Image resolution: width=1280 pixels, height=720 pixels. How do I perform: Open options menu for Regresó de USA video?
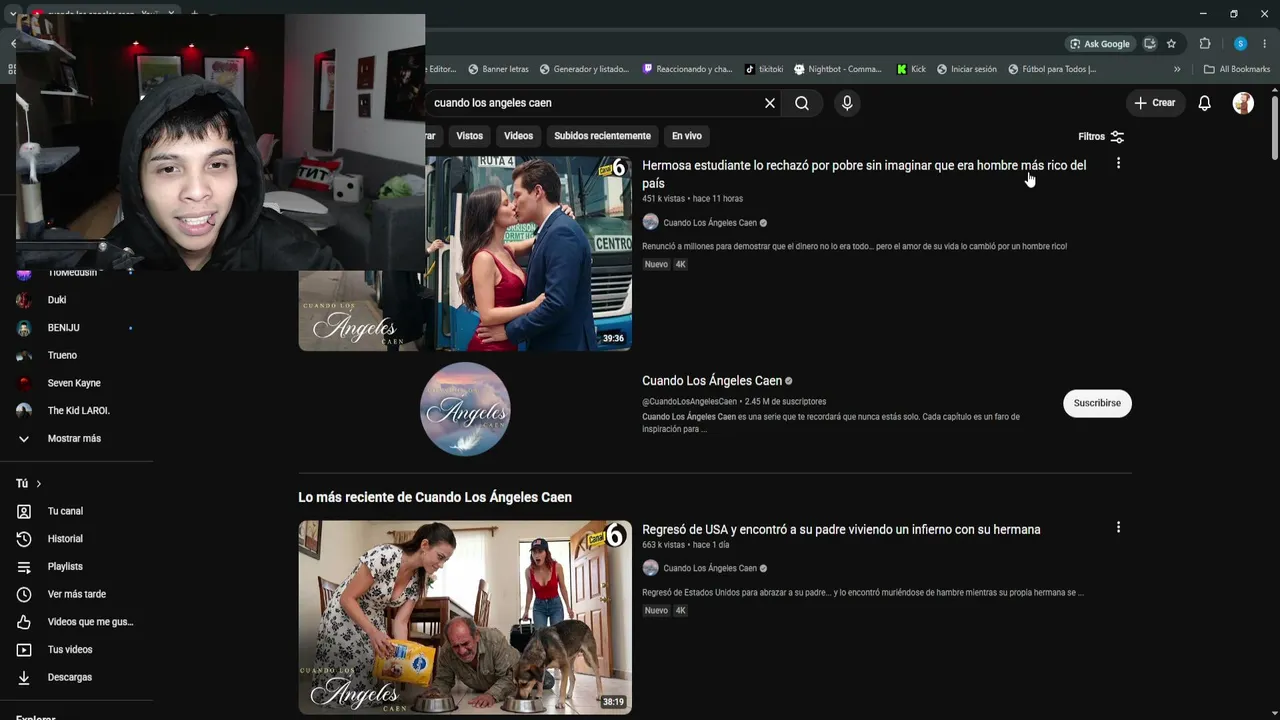click(x=1118, y=527)
